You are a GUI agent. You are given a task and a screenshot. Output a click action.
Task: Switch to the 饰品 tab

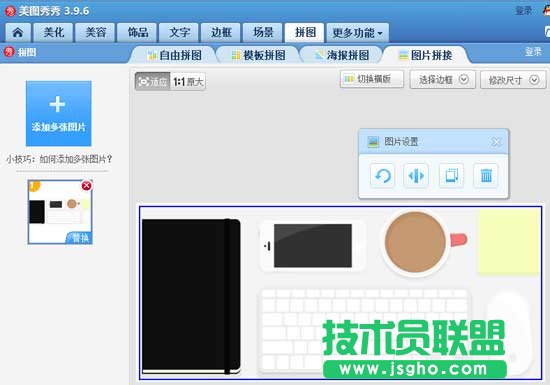point(137,33)
